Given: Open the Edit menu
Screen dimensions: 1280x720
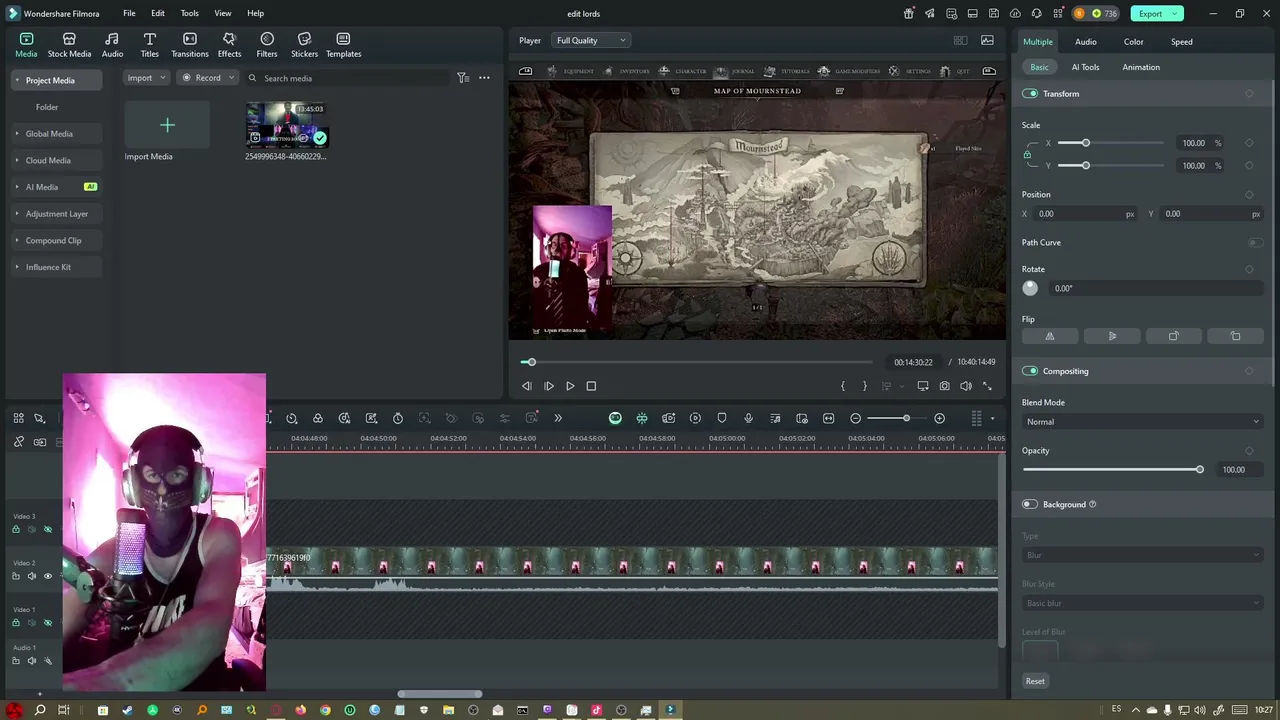Looking at the screenshot, I should 158,13.
